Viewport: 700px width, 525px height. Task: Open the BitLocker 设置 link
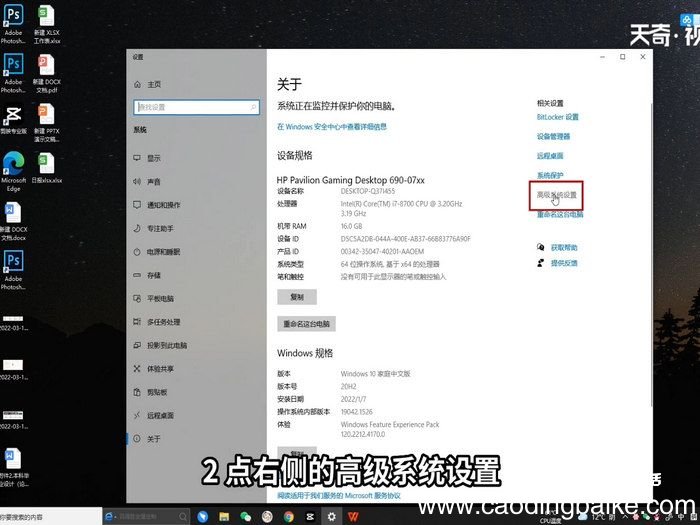pyautogui.click(x=558, y=117)
